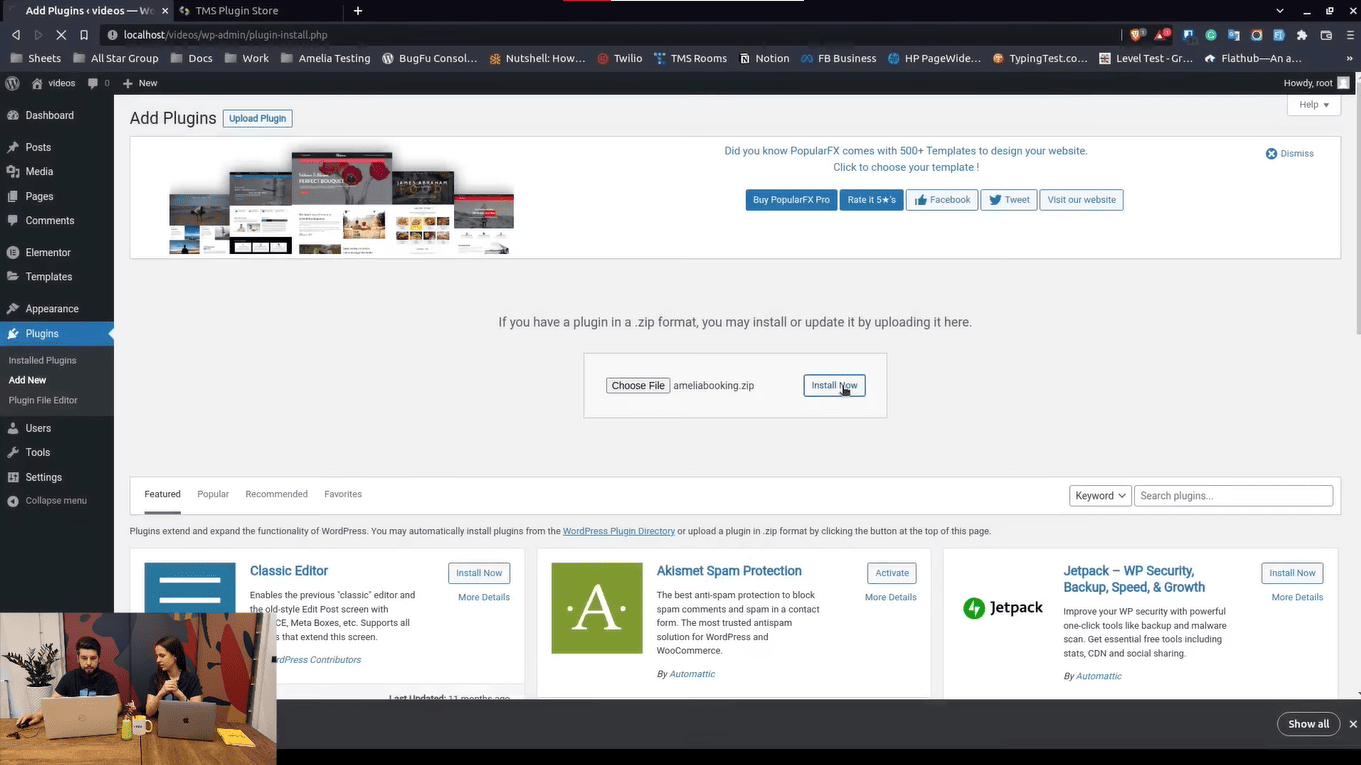Screen dimensions: 1361x765
Task: Click the Upload Plugin button
Action: [x=258, y=118]
